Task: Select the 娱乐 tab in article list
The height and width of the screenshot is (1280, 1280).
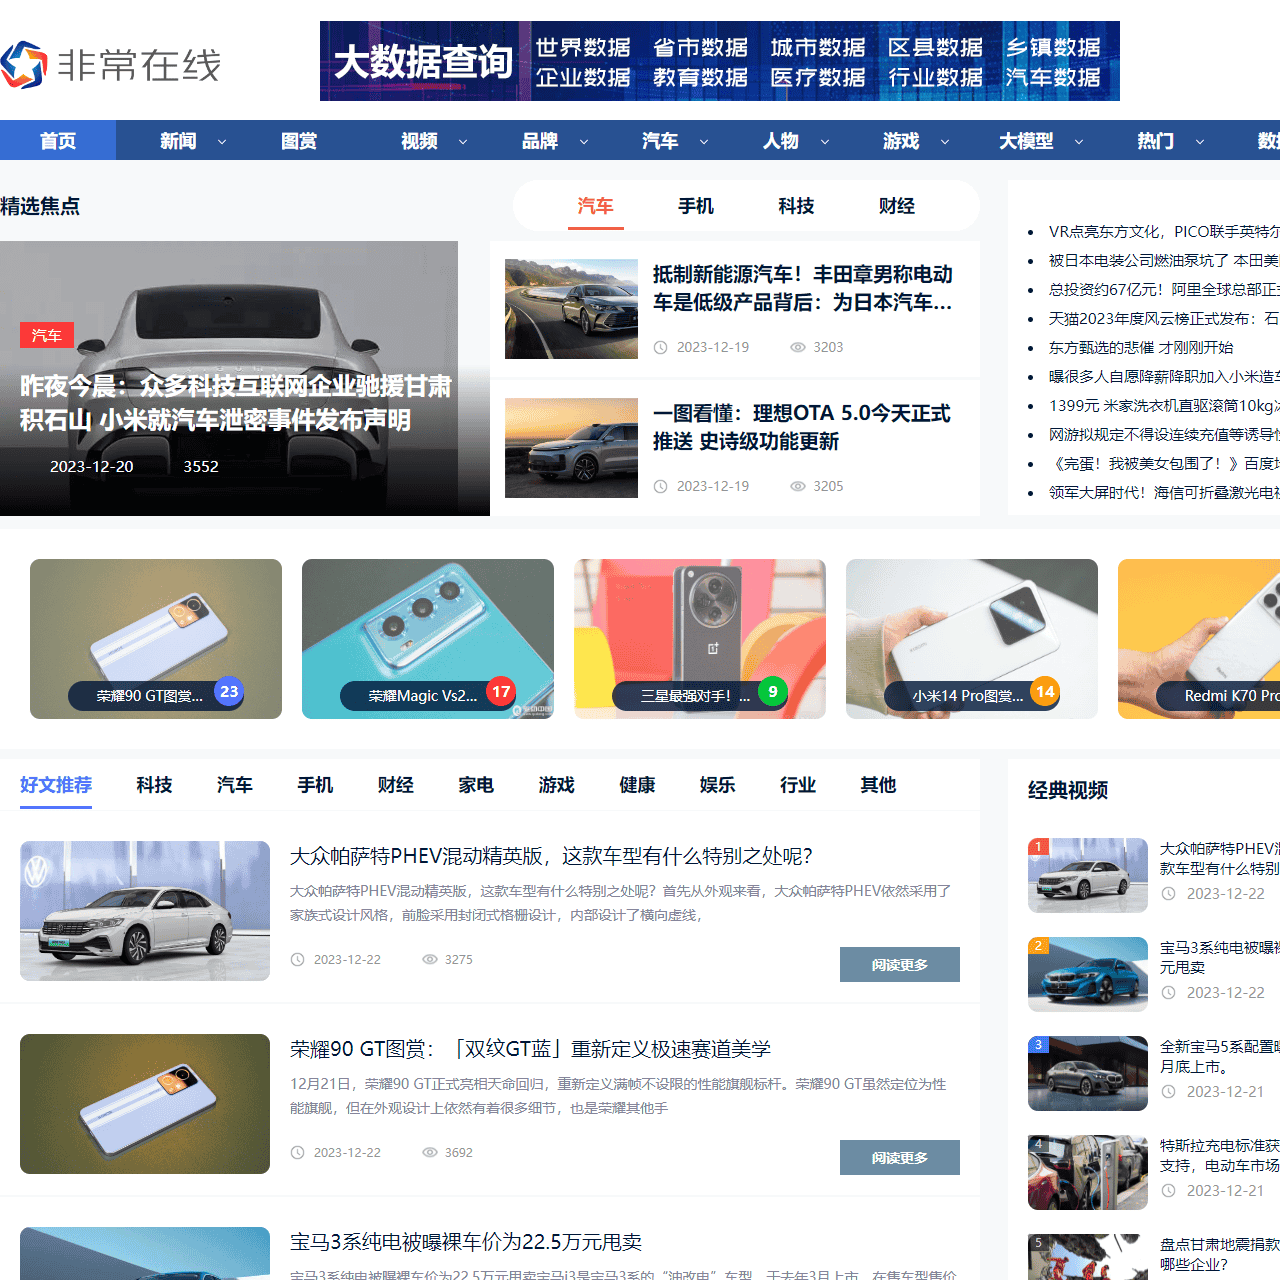Action: click(718, 785)
